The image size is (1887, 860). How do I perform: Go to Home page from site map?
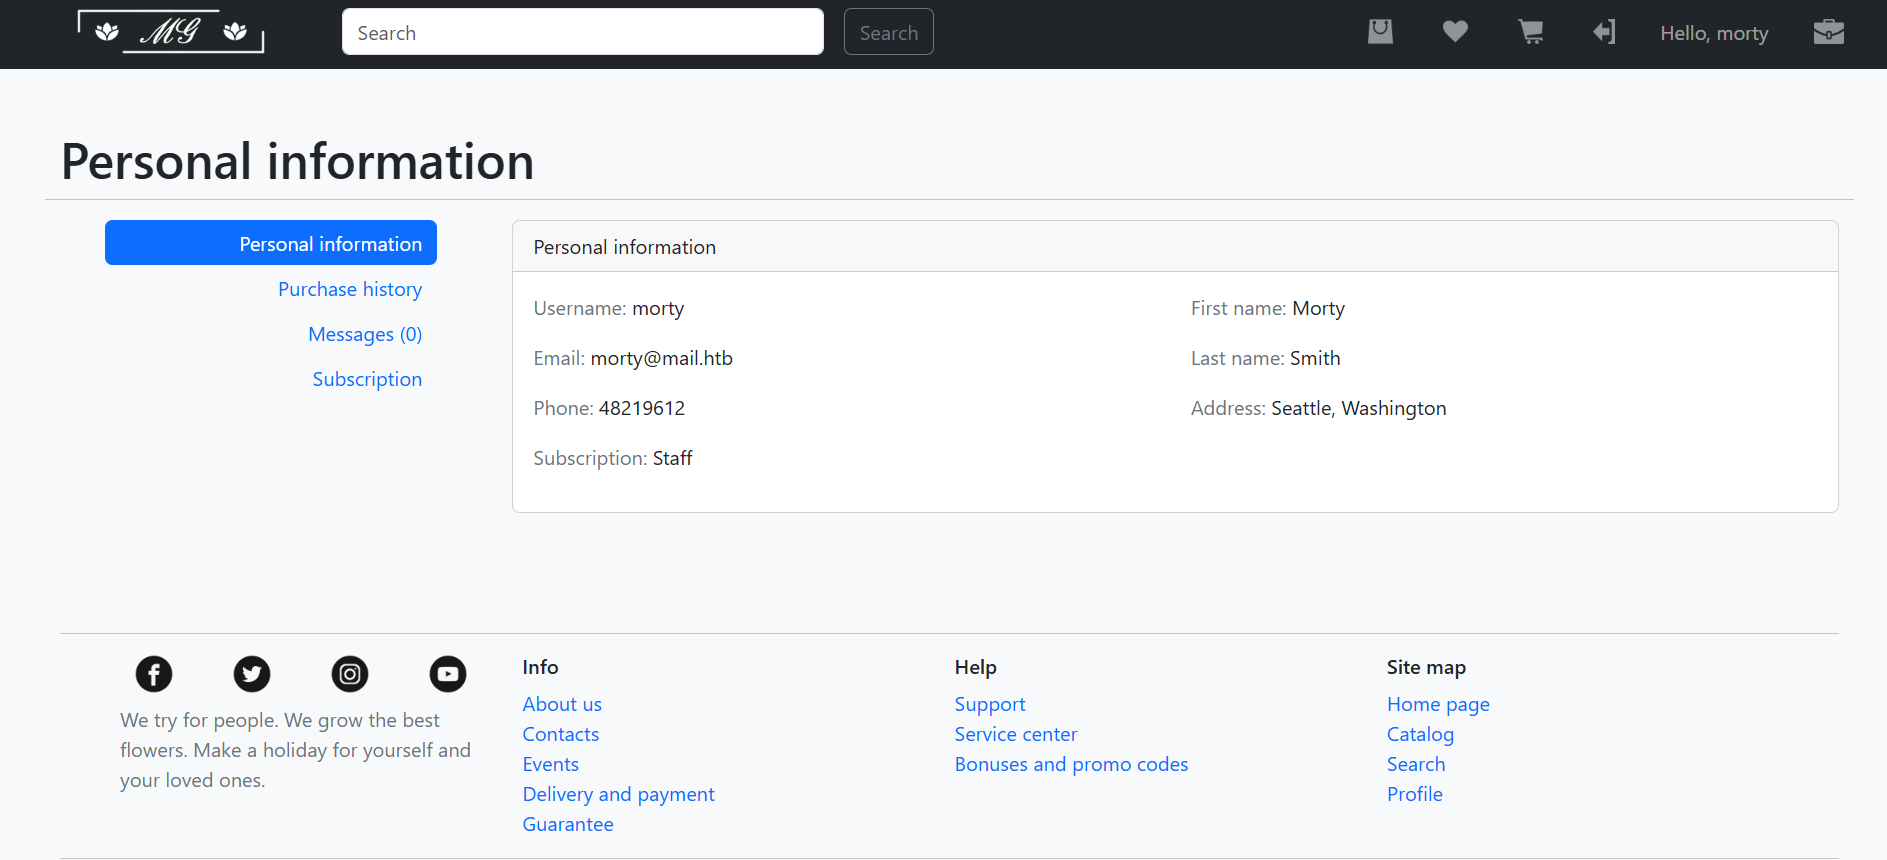click(x=1438, y=704)
